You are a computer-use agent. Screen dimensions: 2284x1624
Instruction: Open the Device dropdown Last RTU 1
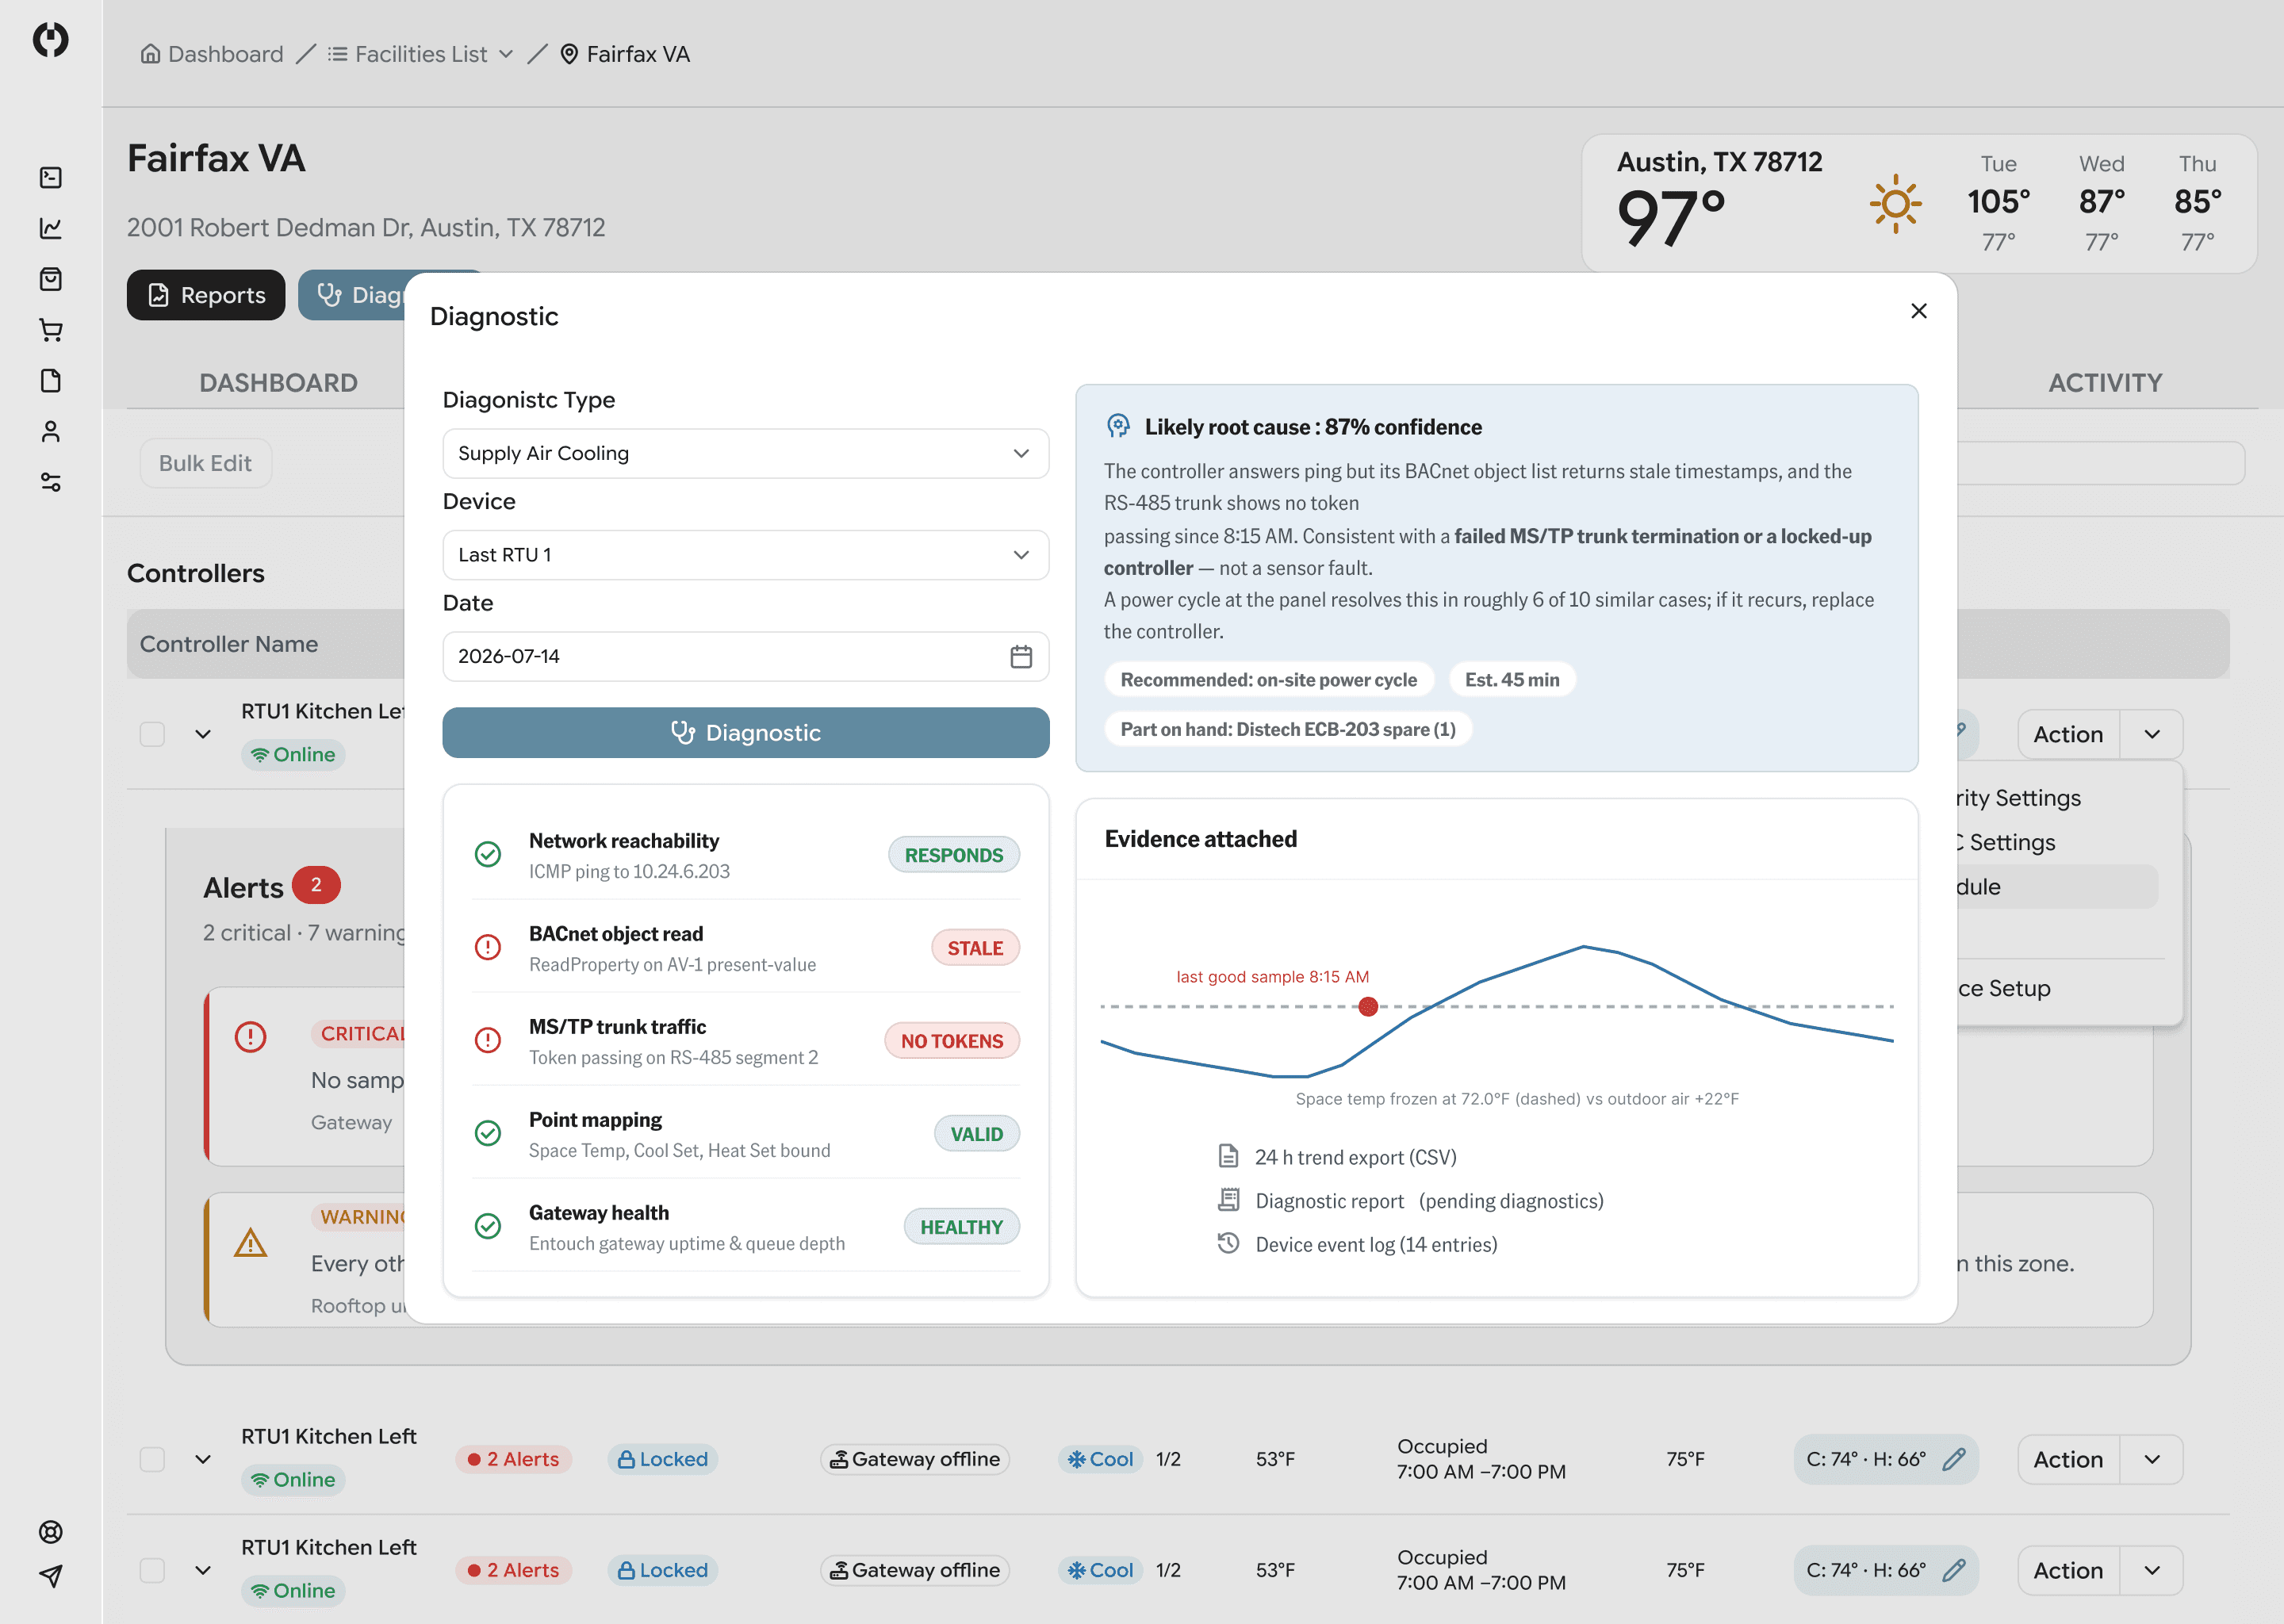tap(745, 555)
